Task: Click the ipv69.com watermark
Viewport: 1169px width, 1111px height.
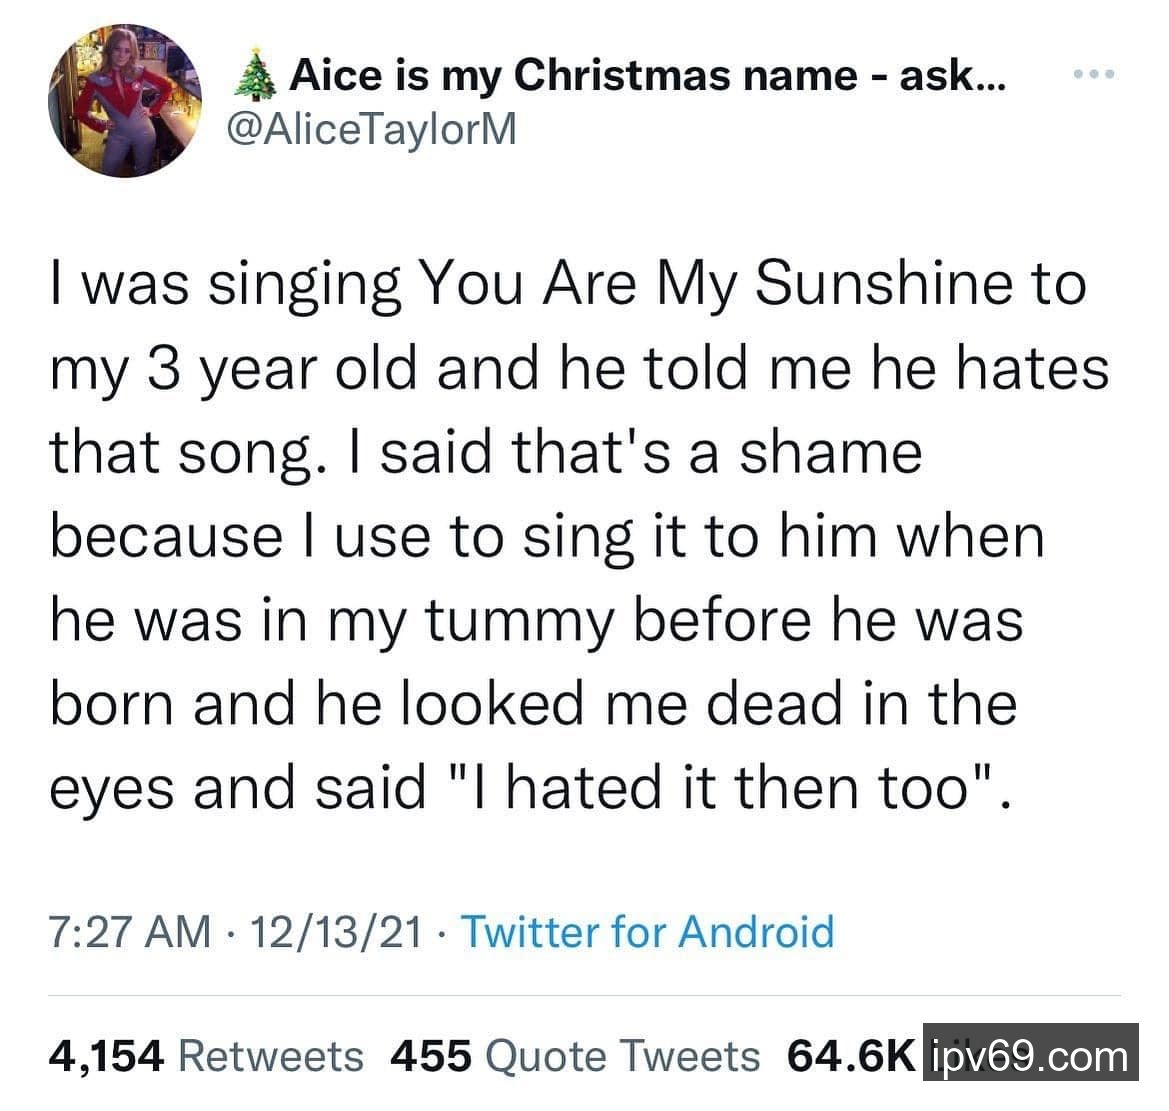Action: click(x=1030, y=1055)
